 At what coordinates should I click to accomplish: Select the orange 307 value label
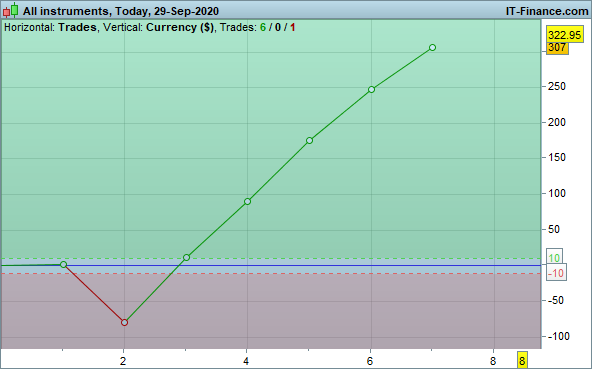click(x=557, y=48)
